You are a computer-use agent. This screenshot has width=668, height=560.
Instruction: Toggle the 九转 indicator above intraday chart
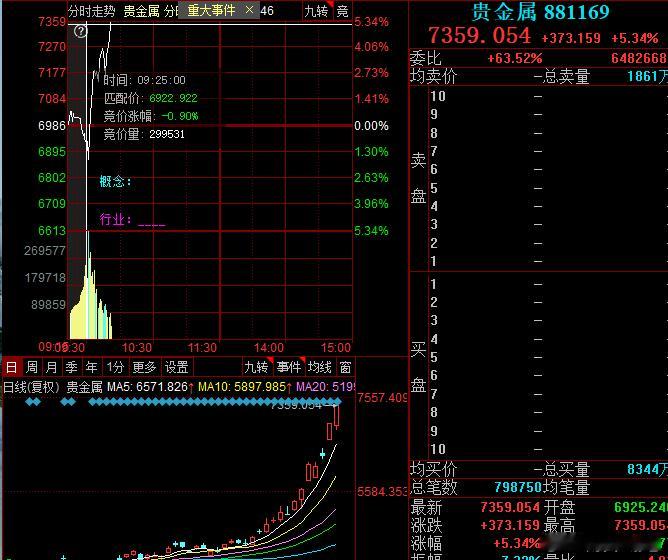pyautogui.click(x=316, y=11)
